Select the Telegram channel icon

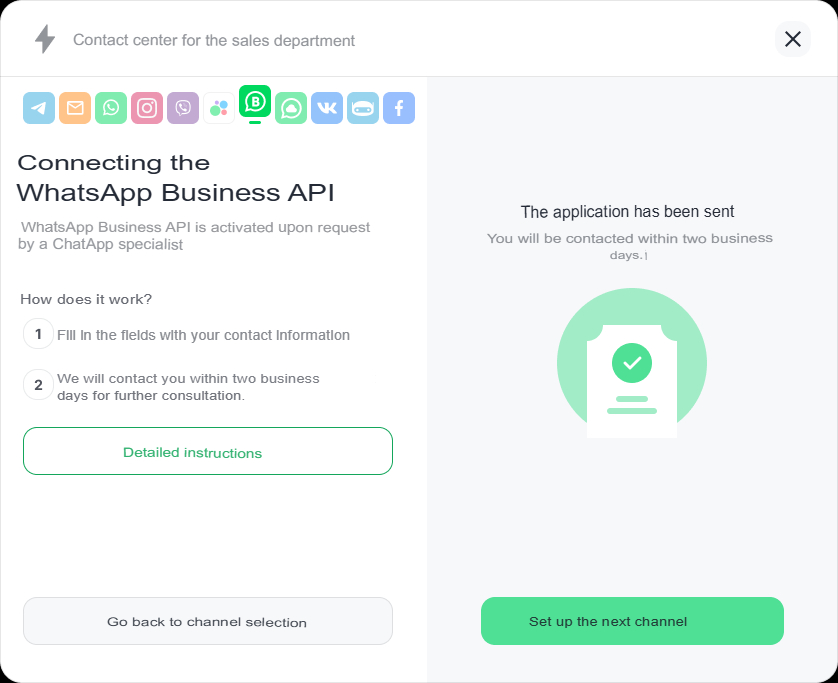click(x=39, y=108)
